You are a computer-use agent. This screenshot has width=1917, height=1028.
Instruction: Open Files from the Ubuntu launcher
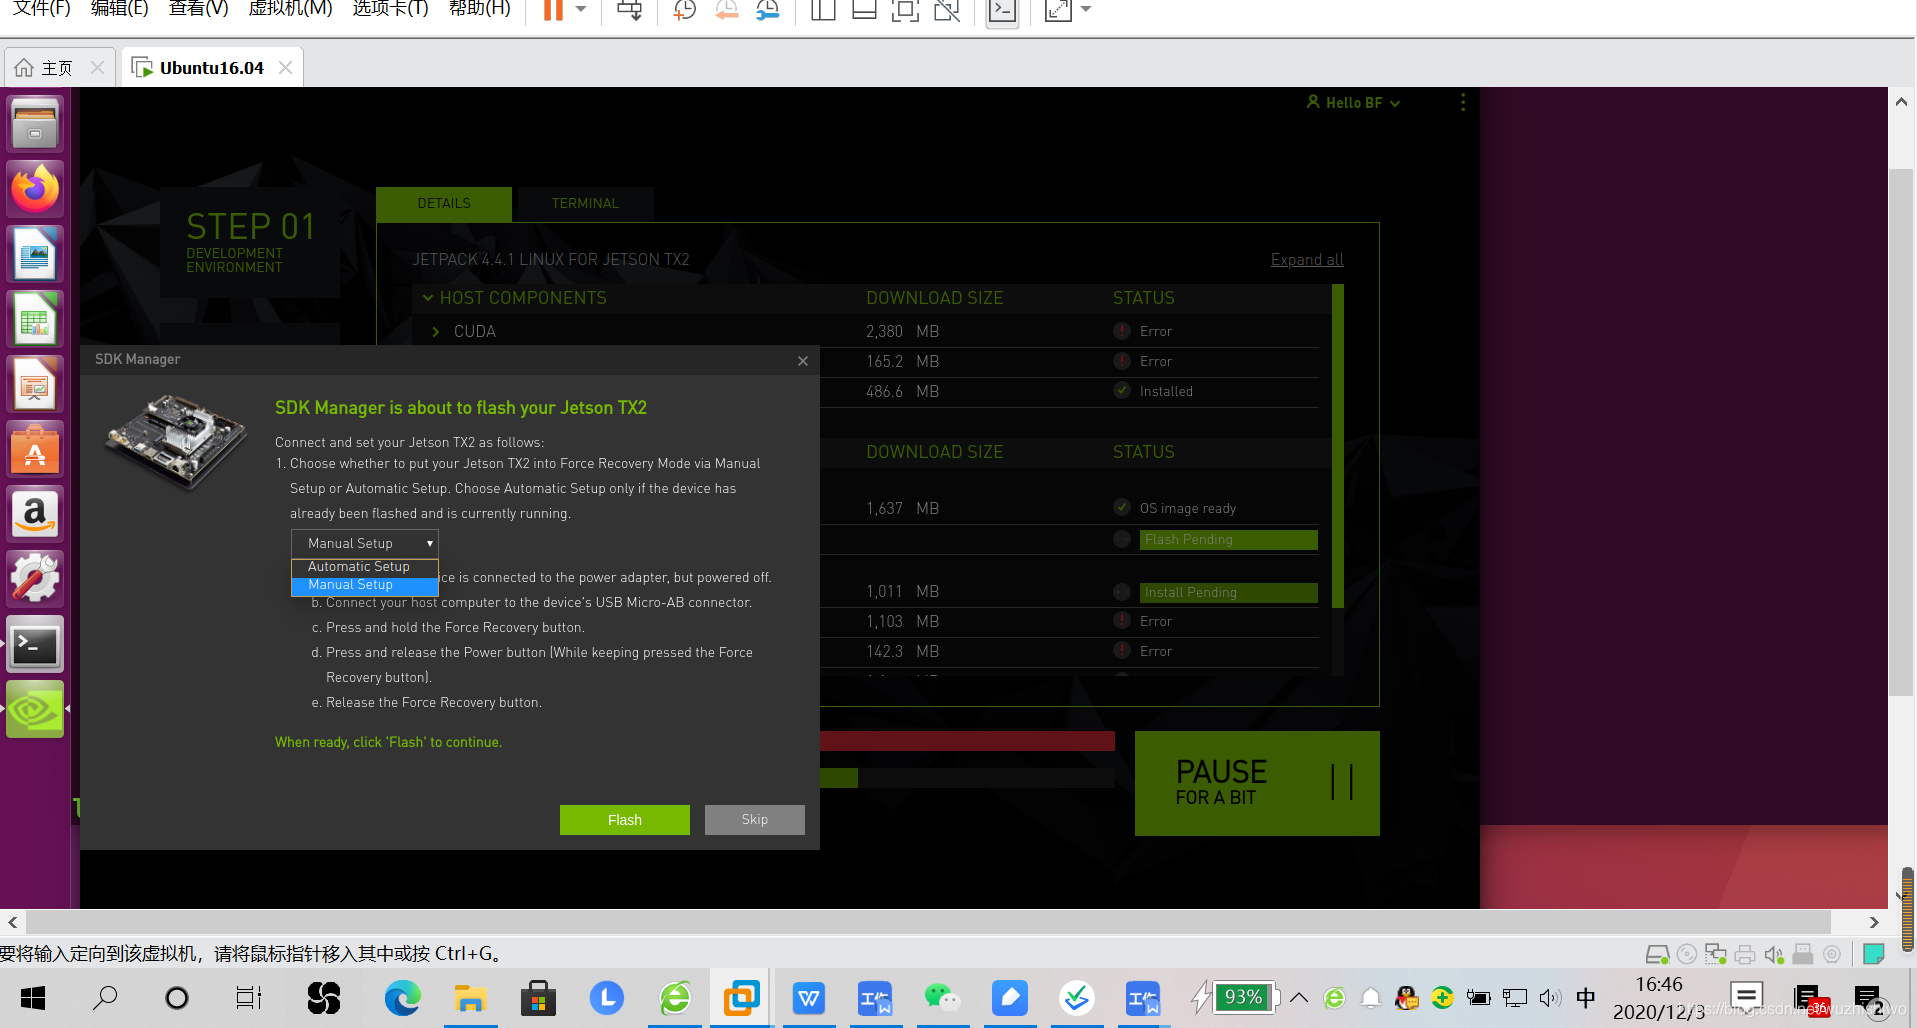point(35,124)
